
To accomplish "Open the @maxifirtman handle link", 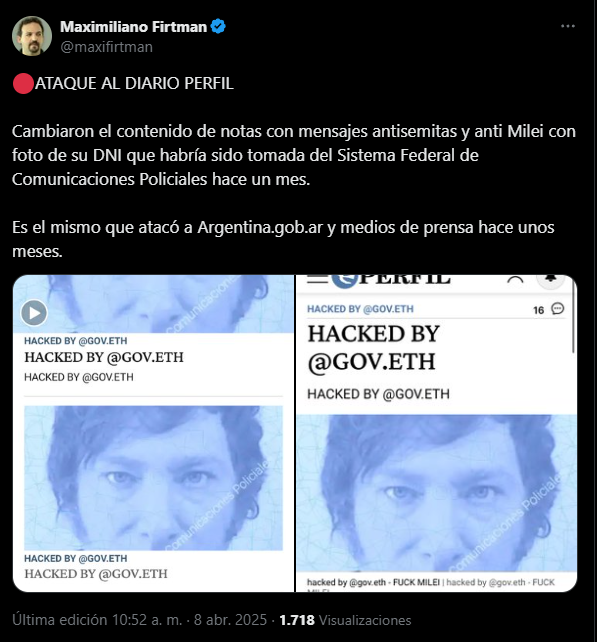I will [106, 47].
